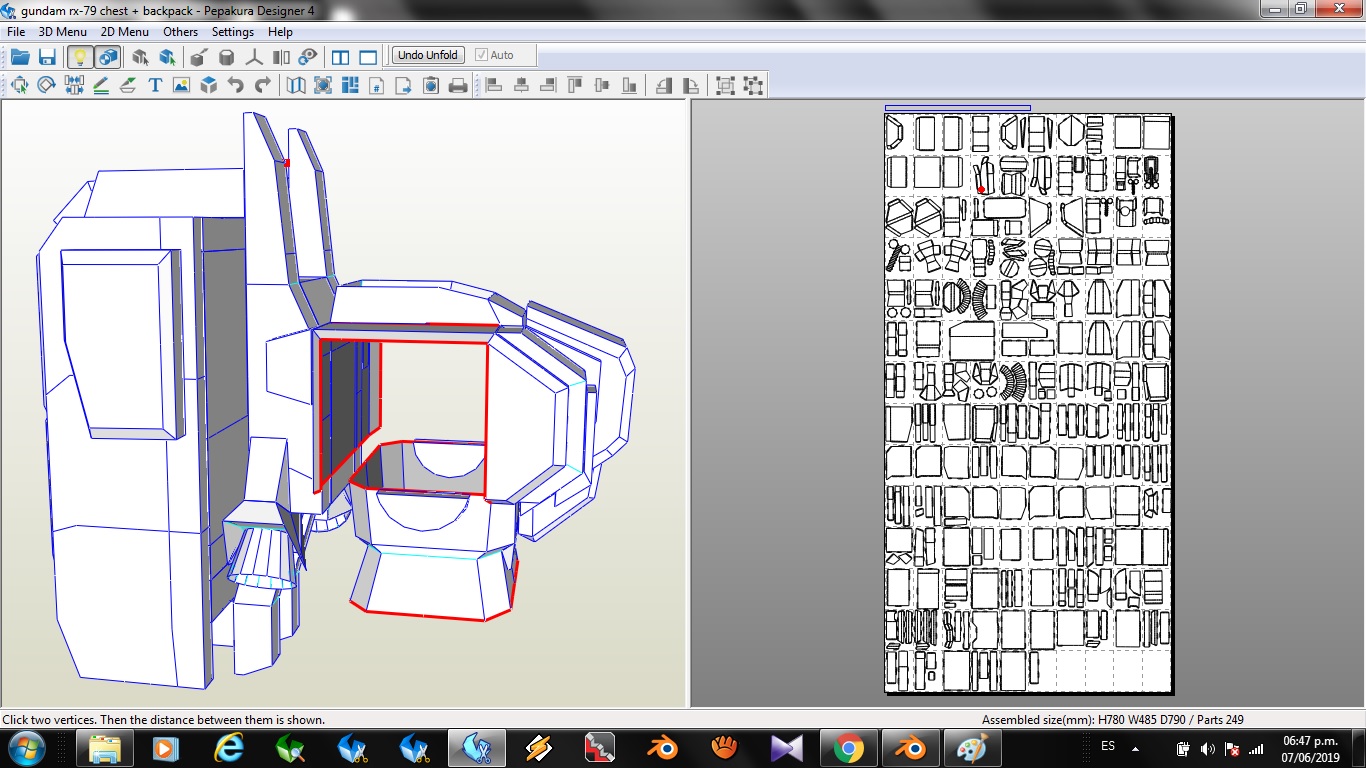Select the blue cube with cursor tool
The height and width of the screenshot is (768, 1366).
click(x=167, y=56)
